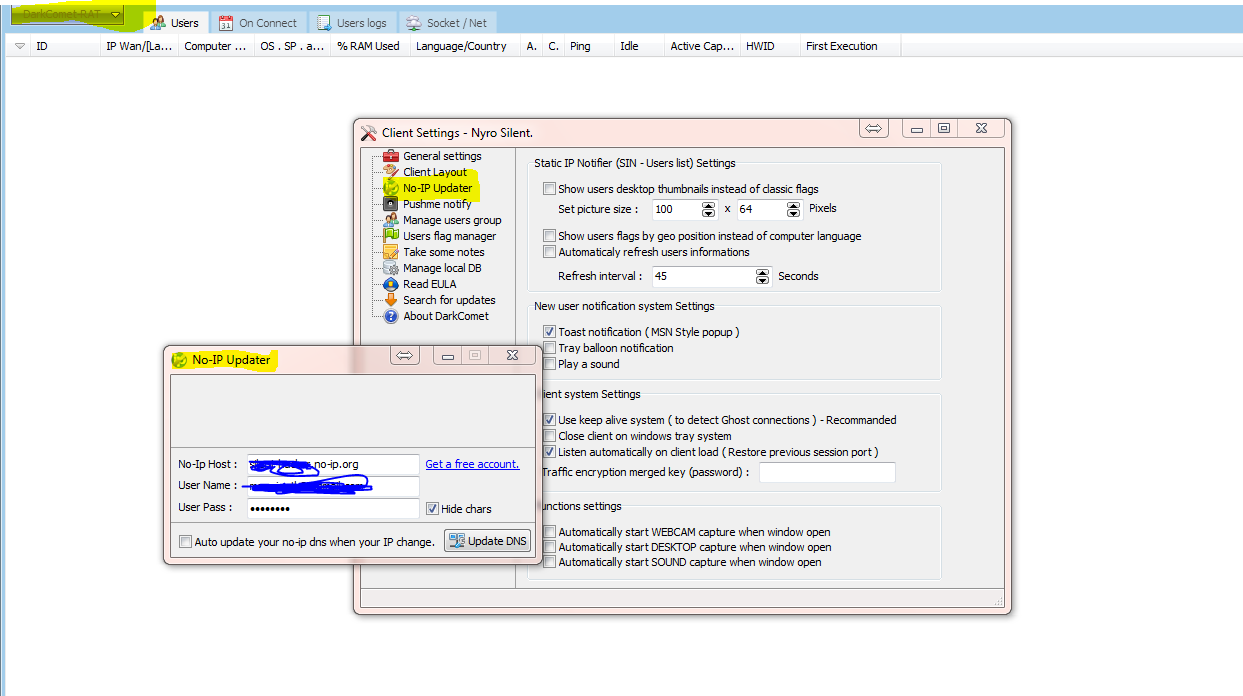
Task: Click the No-Ip Host input field
Action: [333, 464]
